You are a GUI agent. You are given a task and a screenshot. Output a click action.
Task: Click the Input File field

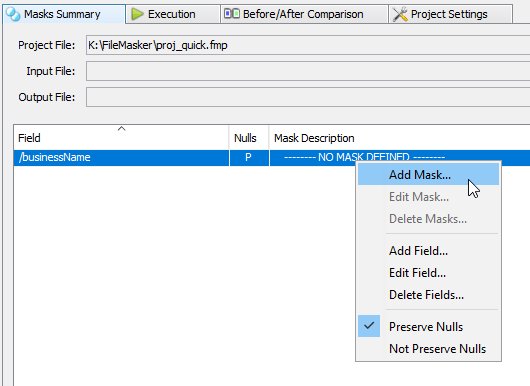308,71
